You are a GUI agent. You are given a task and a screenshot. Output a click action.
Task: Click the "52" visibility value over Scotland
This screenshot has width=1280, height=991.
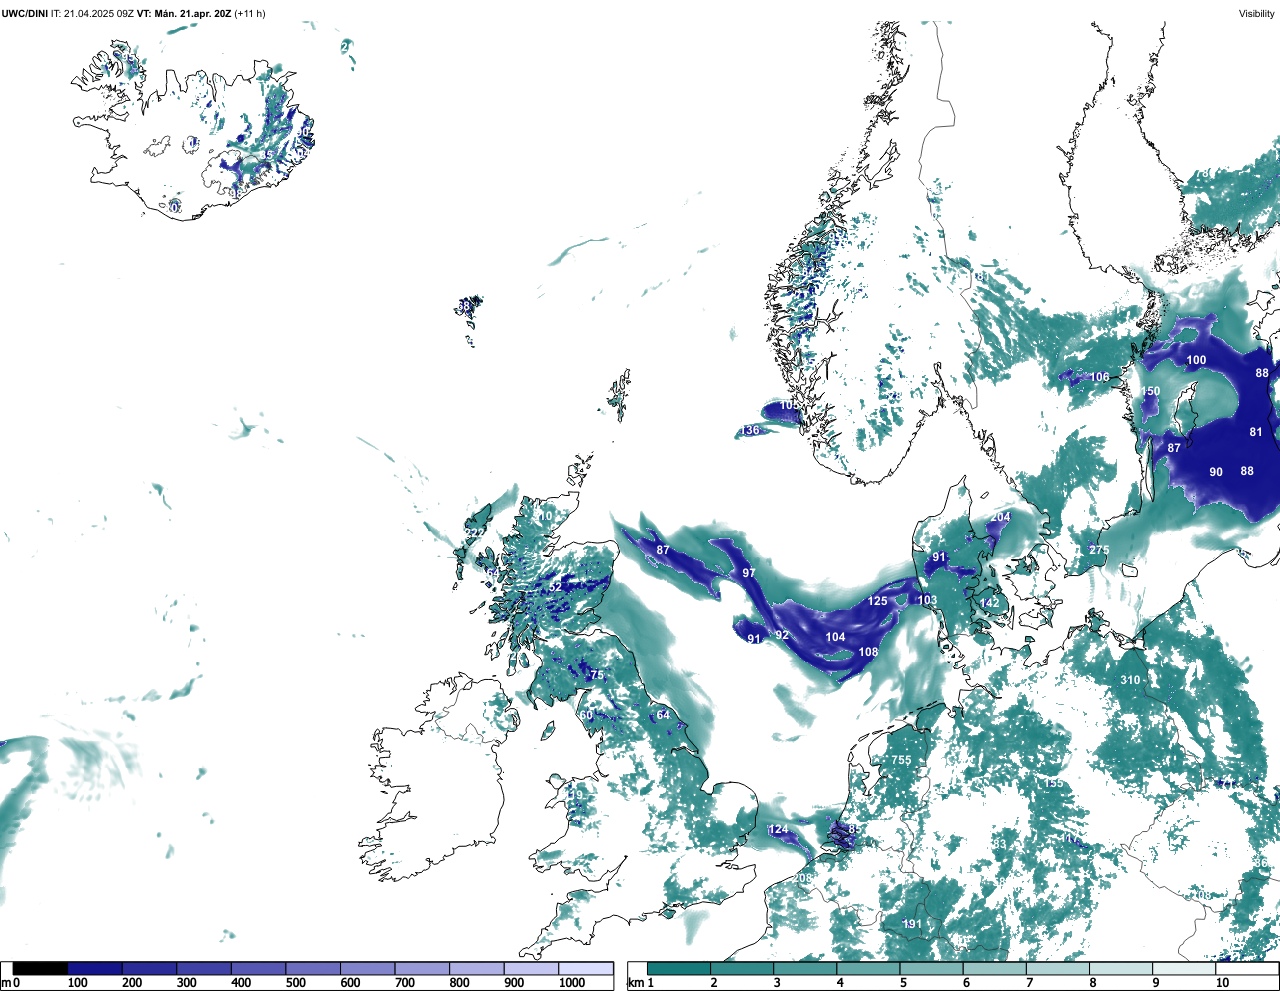click(556, 587)
